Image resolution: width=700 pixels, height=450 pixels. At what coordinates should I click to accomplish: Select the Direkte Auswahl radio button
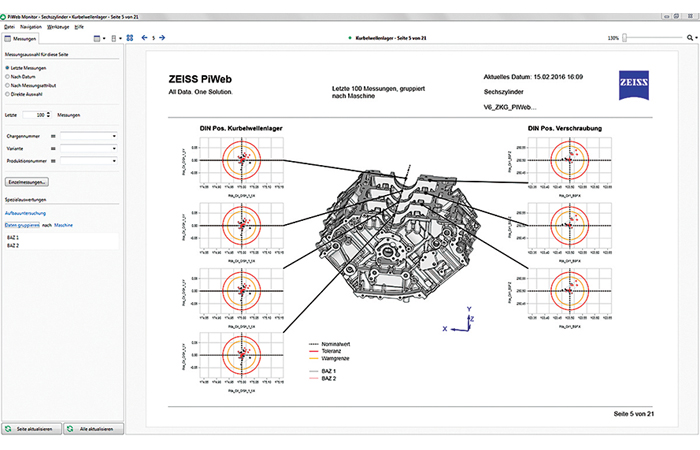coord(7,94)
